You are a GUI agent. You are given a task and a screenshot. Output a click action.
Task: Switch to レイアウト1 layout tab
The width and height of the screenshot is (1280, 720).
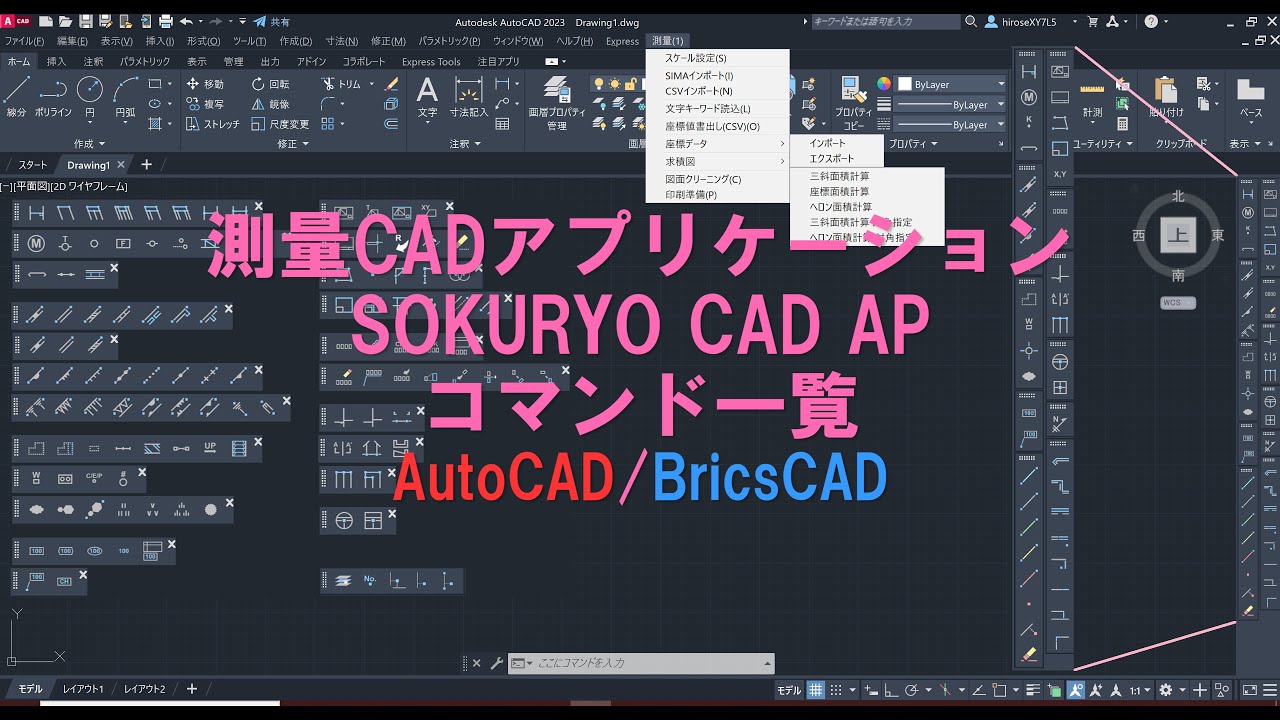pos(83,689)
